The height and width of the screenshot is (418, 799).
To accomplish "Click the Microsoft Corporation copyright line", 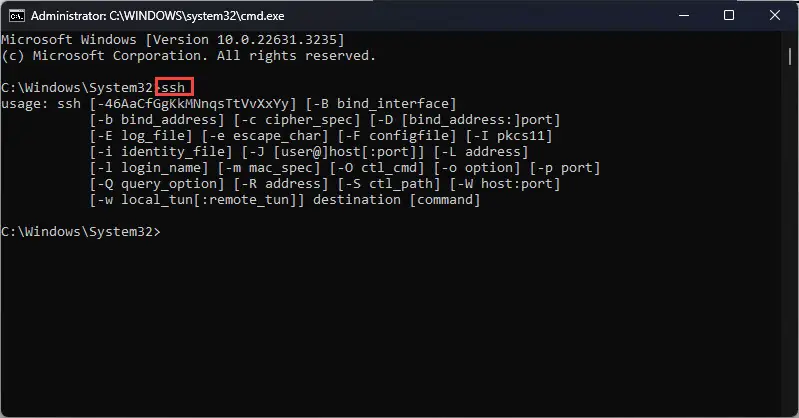I will coord(189,56).
